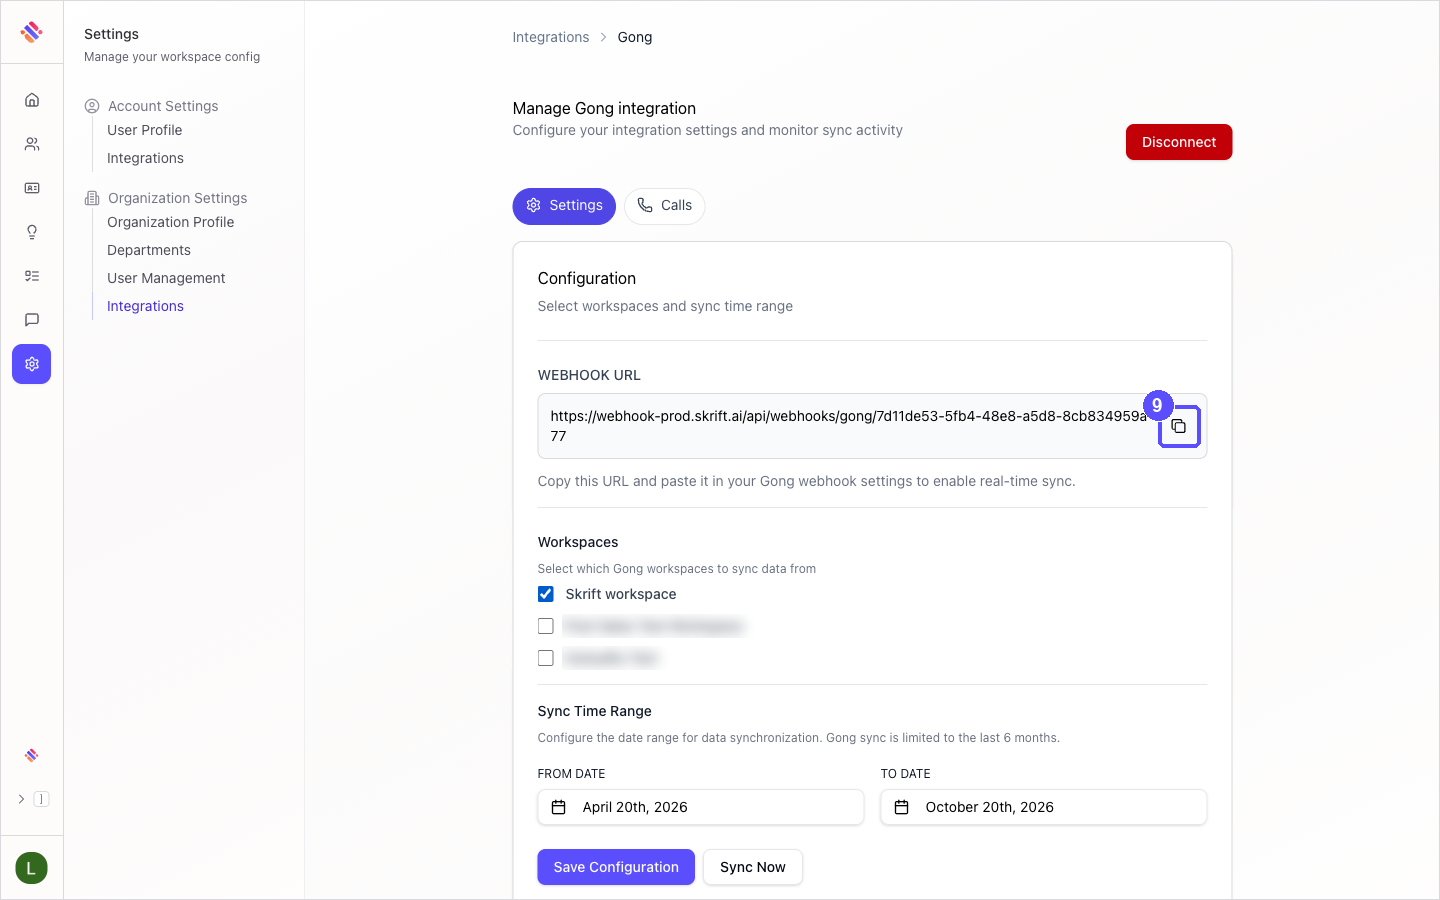The height and width of the screenshot is (900, 1440).
Task: Open User Management settings
Action: tap(166, 278)
